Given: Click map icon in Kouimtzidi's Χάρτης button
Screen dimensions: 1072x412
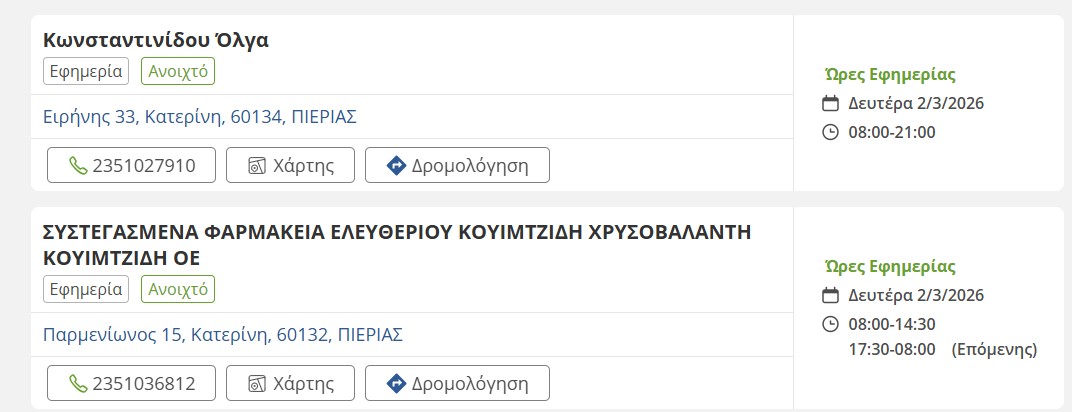Looking at the screenshot, I should click(257, 383).
